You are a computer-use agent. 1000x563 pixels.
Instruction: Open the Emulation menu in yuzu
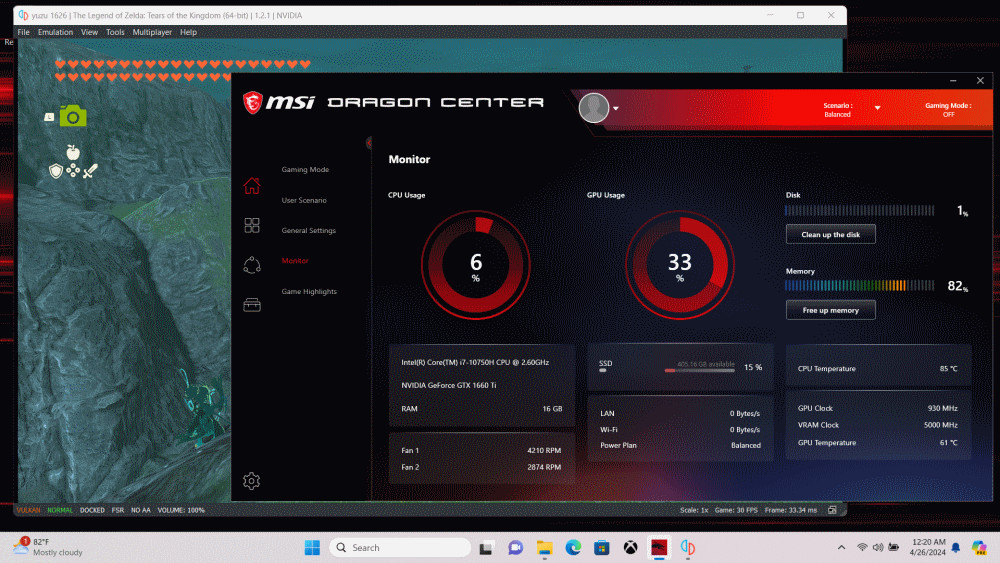tap(55, 32)
